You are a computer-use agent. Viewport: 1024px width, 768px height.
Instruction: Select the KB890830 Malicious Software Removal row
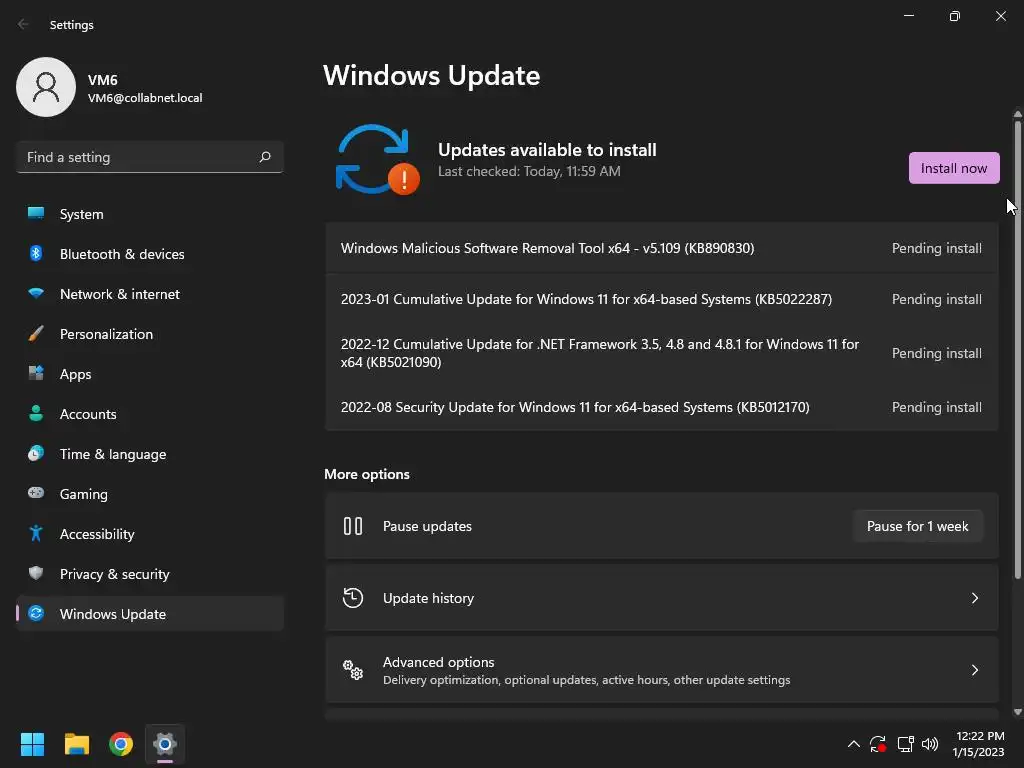[661, 248]
